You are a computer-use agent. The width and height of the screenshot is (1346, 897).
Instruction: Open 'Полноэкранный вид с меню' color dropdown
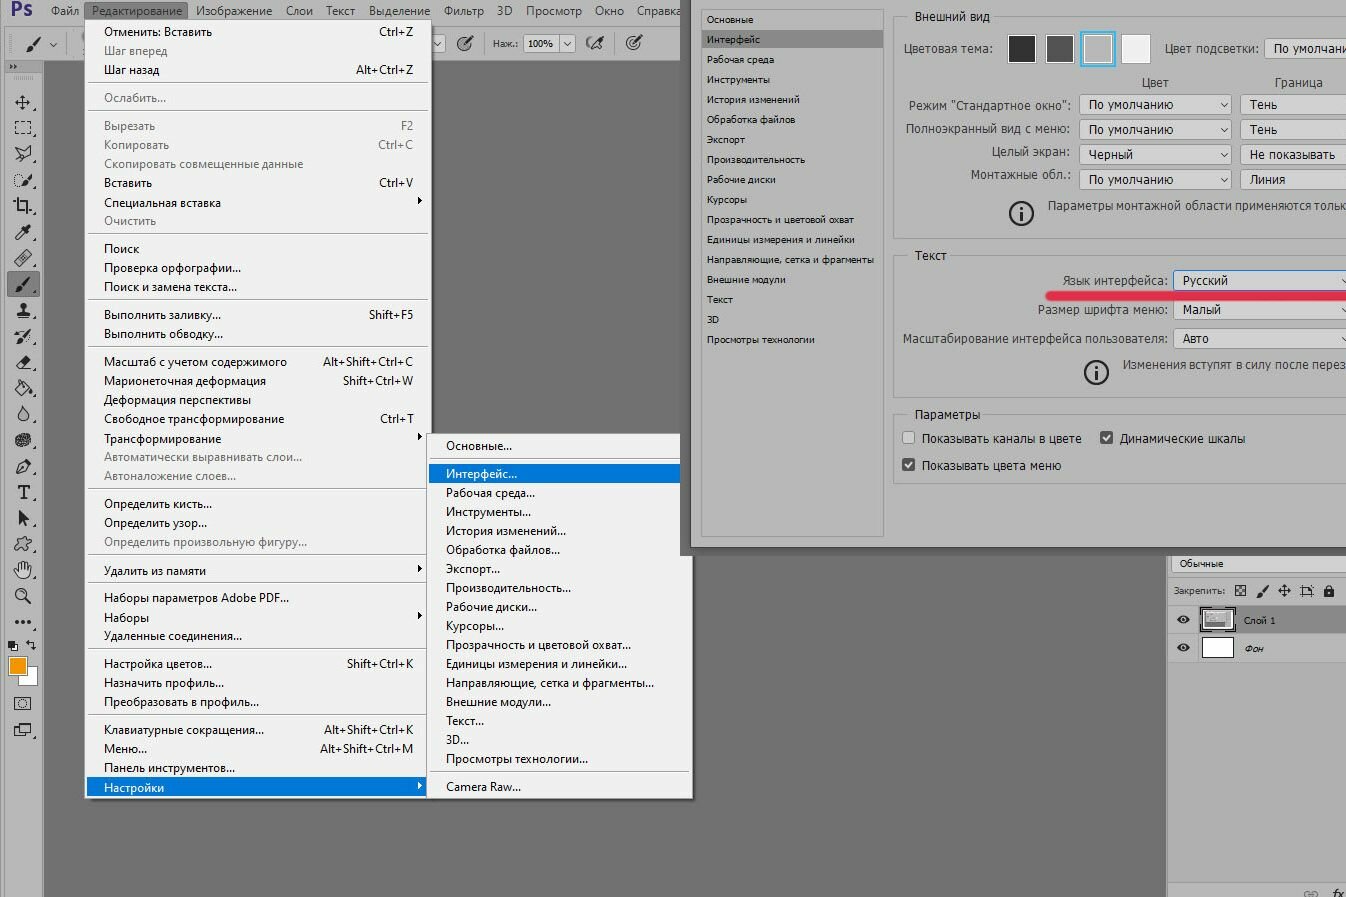(1156, 130)
